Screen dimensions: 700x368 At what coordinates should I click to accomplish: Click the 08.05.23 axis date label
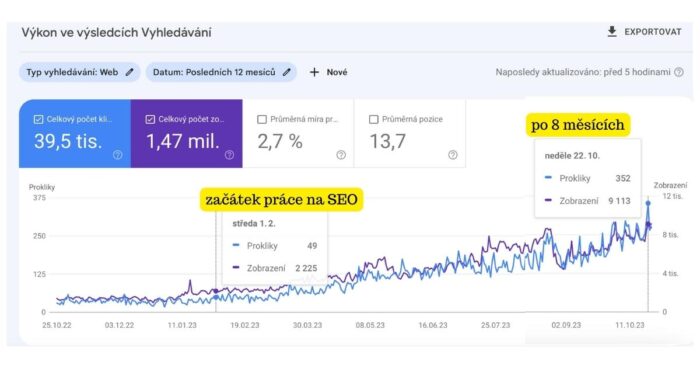[370, 325]
